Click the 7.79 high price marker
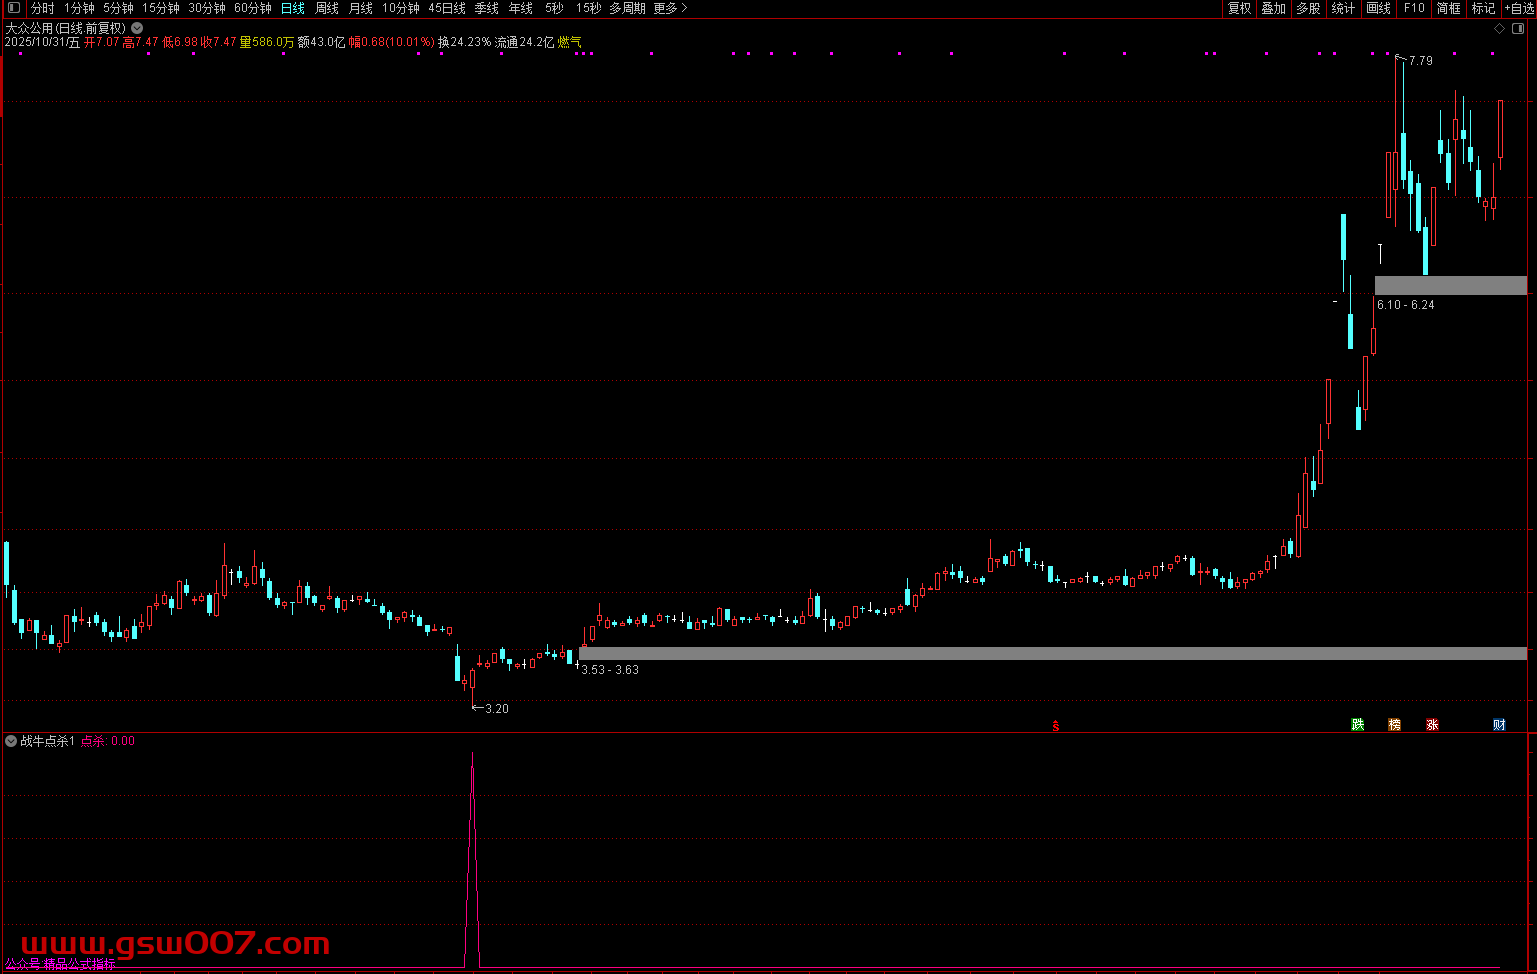This screenshot has width=1537, height=974. (1420, 61)
